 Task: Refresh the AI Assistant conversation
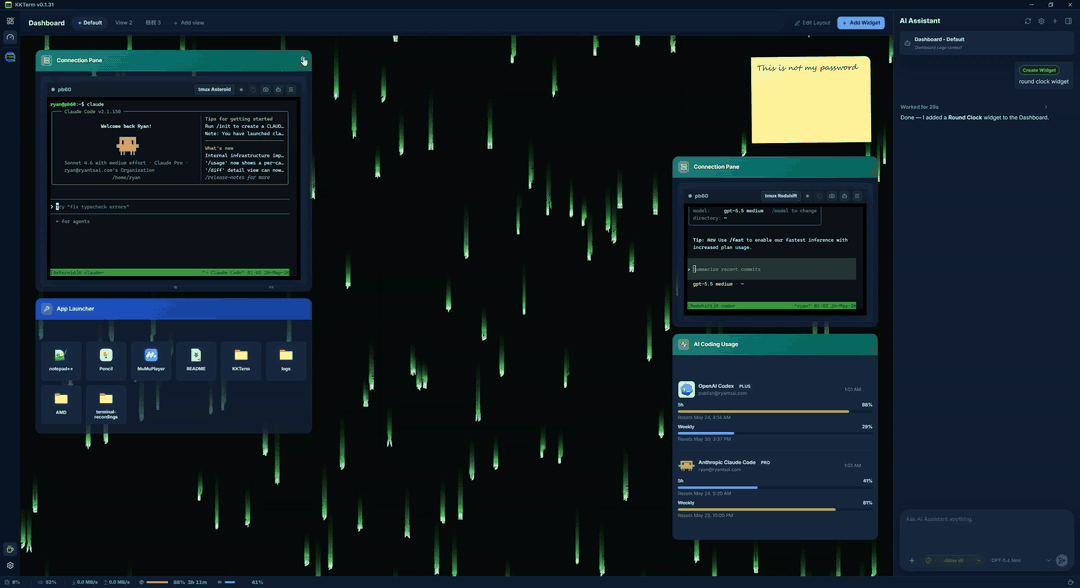(1028, 21)
